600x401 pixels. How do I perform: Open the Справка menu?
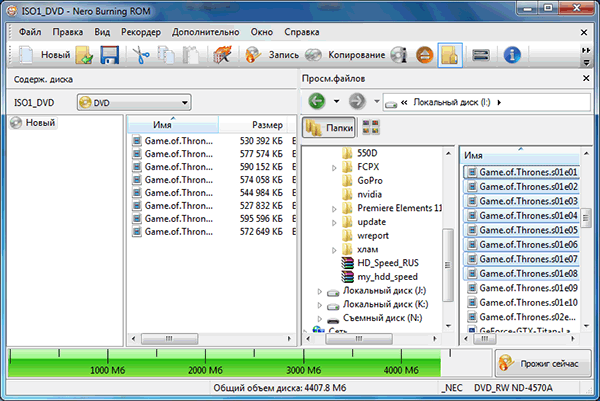(302, 32)
